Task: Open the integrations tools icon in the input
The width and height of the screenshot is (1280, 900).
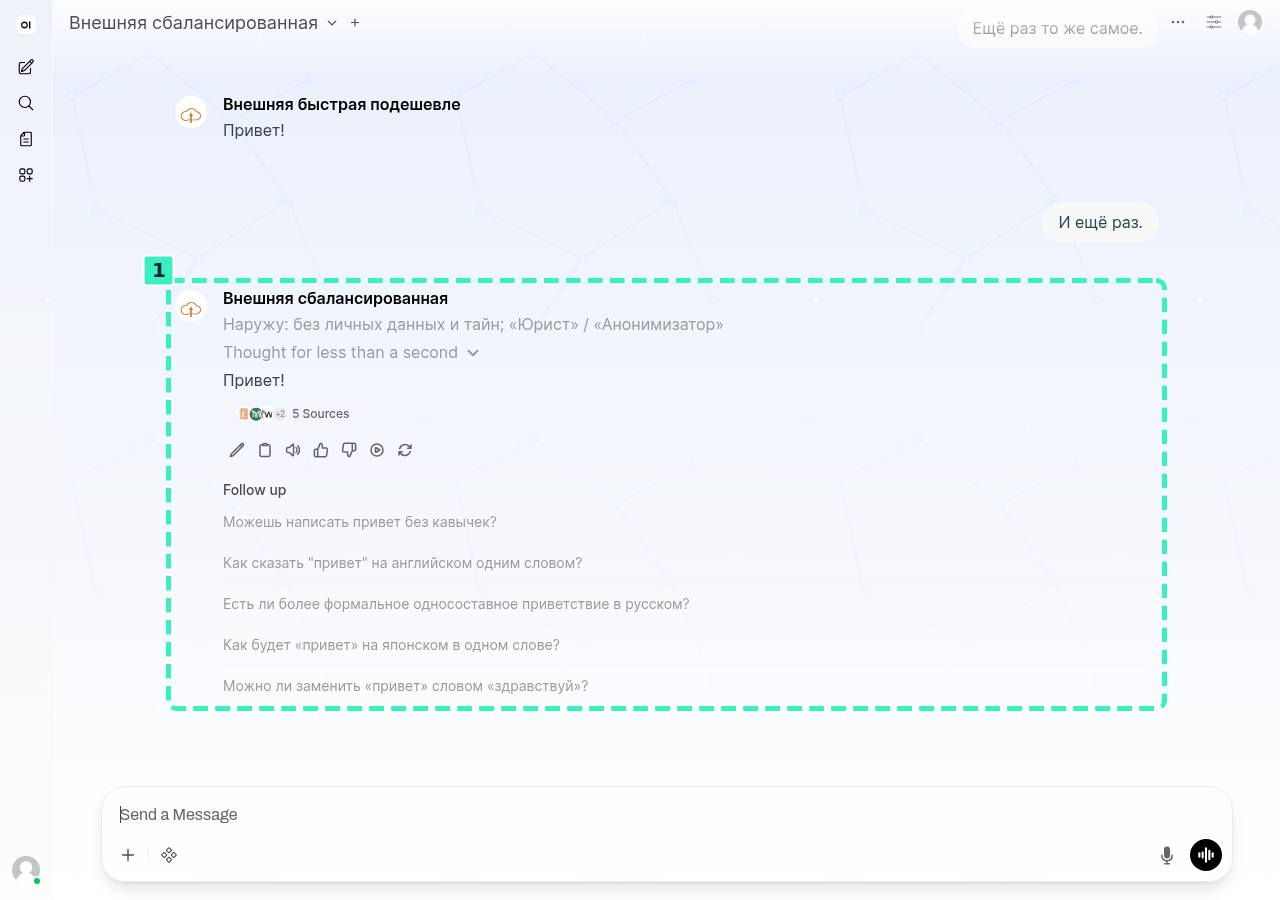Action: point(169,855)
